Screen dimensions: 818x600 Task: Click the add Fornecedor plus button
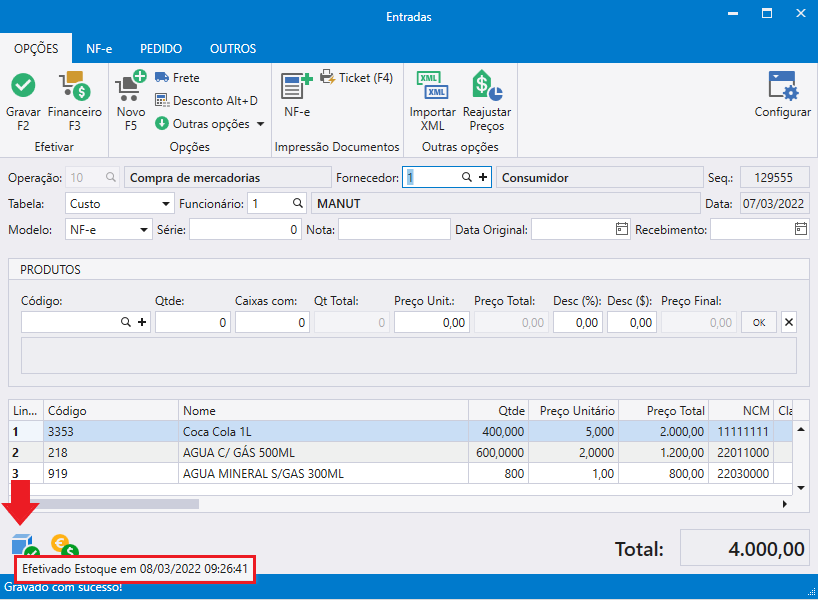coord(483,177)
